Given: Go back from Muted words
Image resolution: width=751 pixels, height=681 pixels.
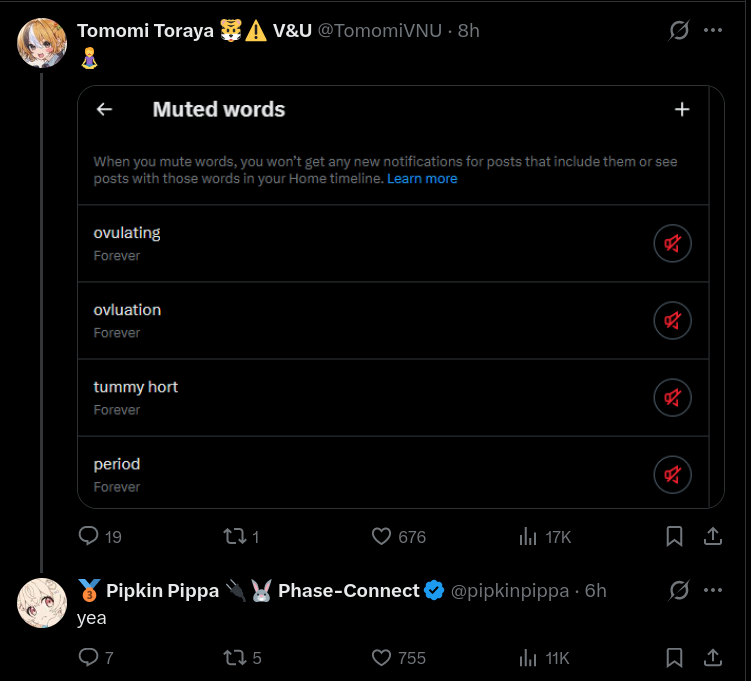Looking at the screenshot, I should point(104,110).
